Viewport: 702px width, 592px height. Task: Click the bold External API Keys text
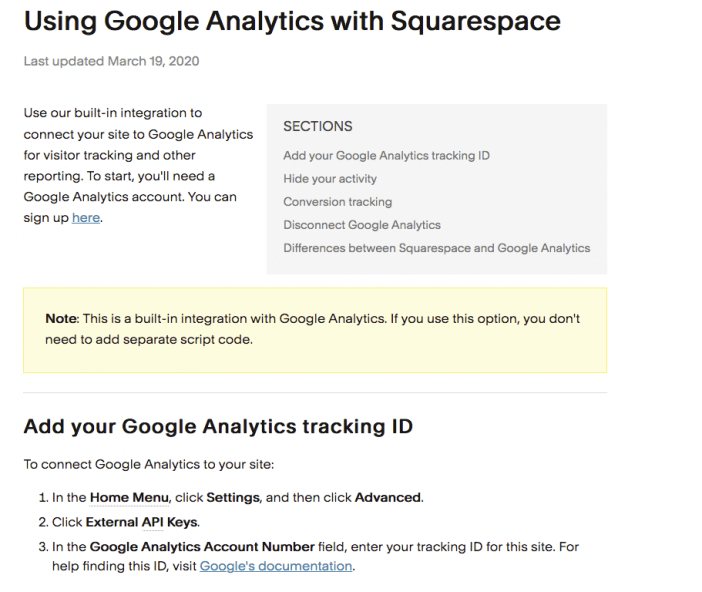tap(141, 522)
